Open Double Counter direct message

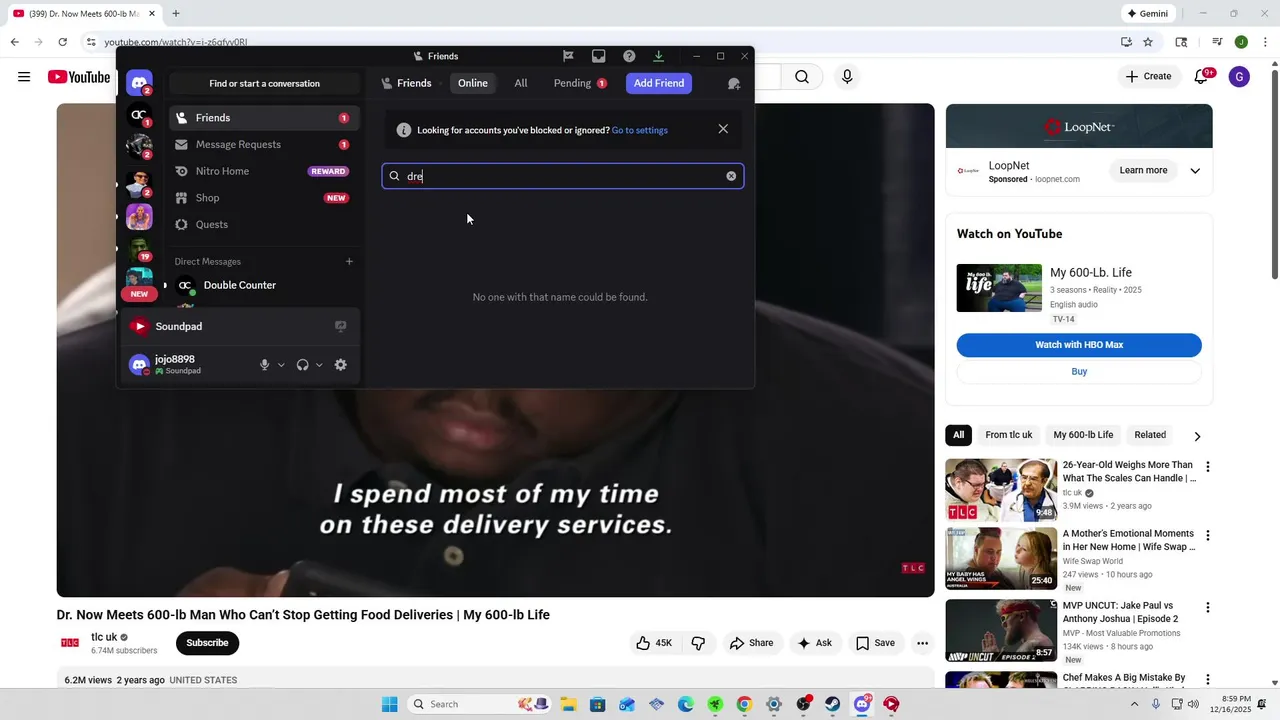click(x=264, y=285)
